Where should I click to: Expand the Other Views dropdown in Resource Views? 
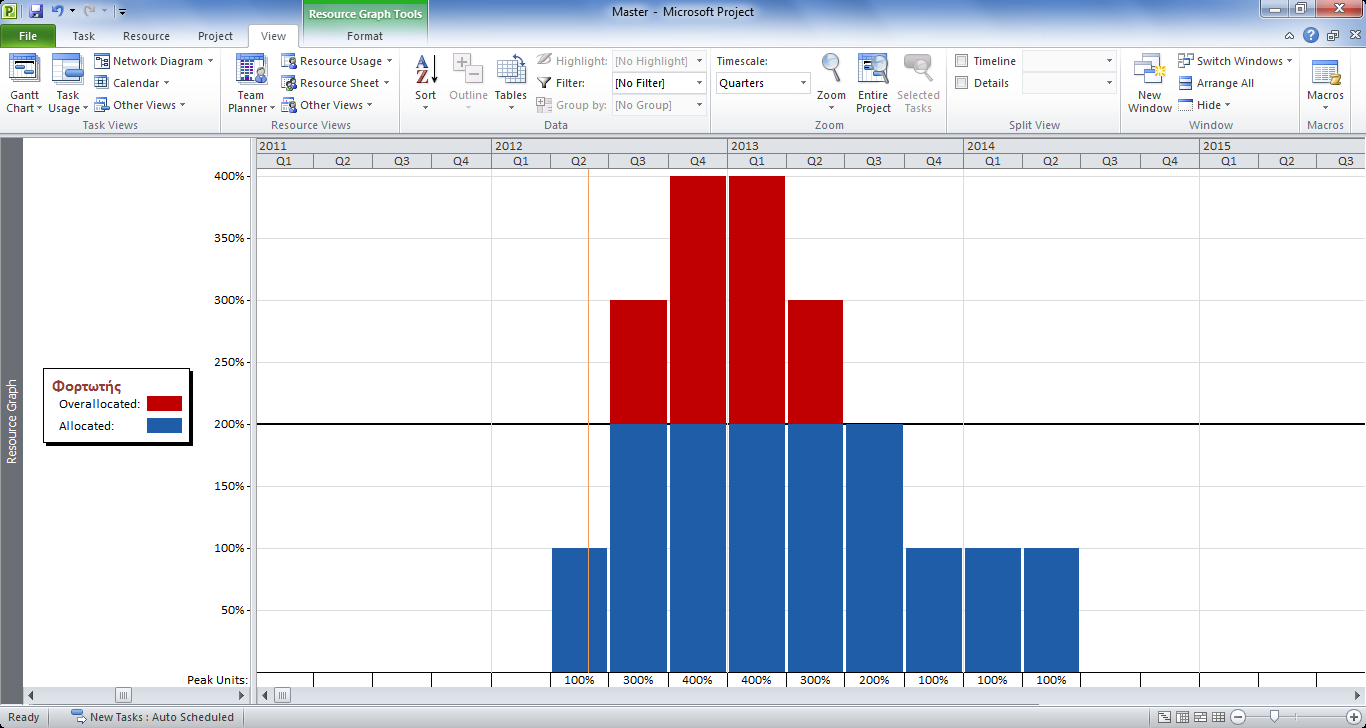click(326, 105)
